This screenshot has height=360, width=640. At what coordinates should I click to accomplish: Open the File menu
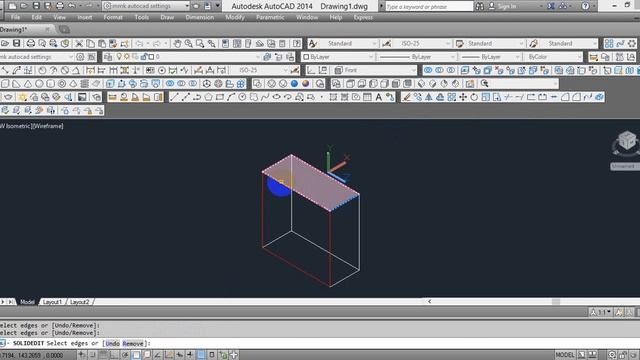pos(16,18)
